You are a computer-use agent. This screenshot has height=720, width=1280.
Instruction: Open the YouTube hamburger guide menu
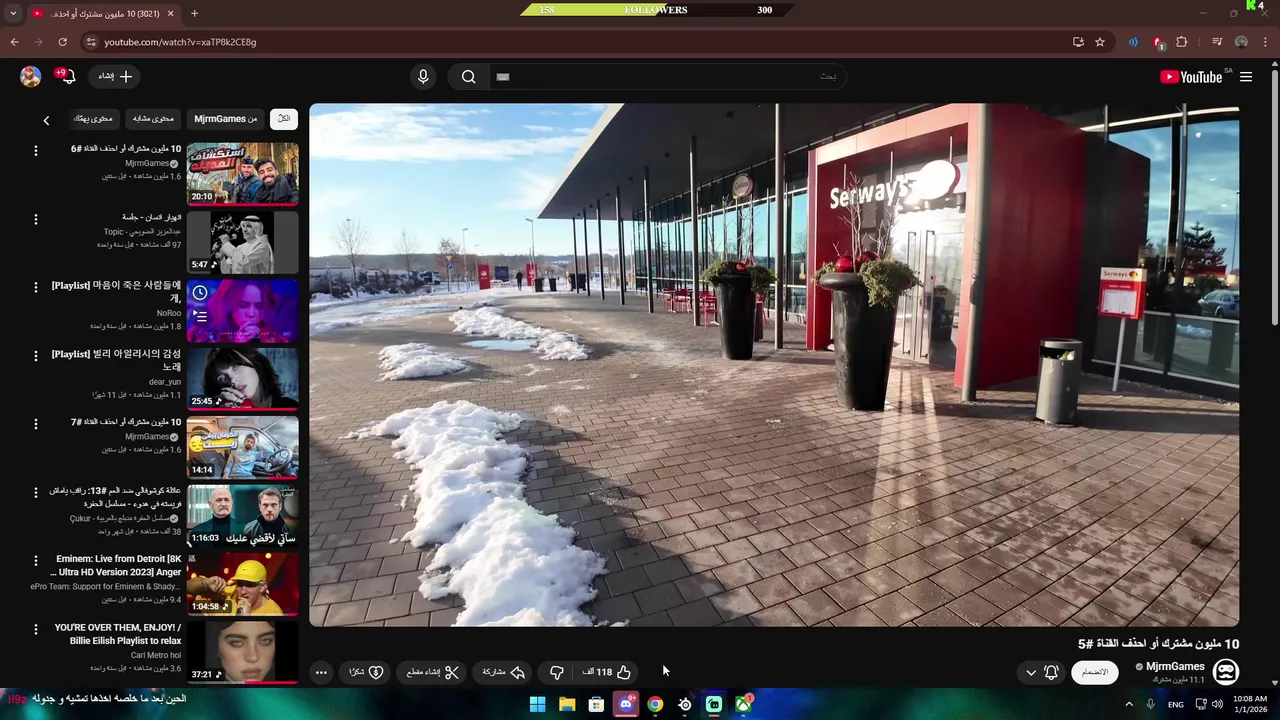(1246, 77)
